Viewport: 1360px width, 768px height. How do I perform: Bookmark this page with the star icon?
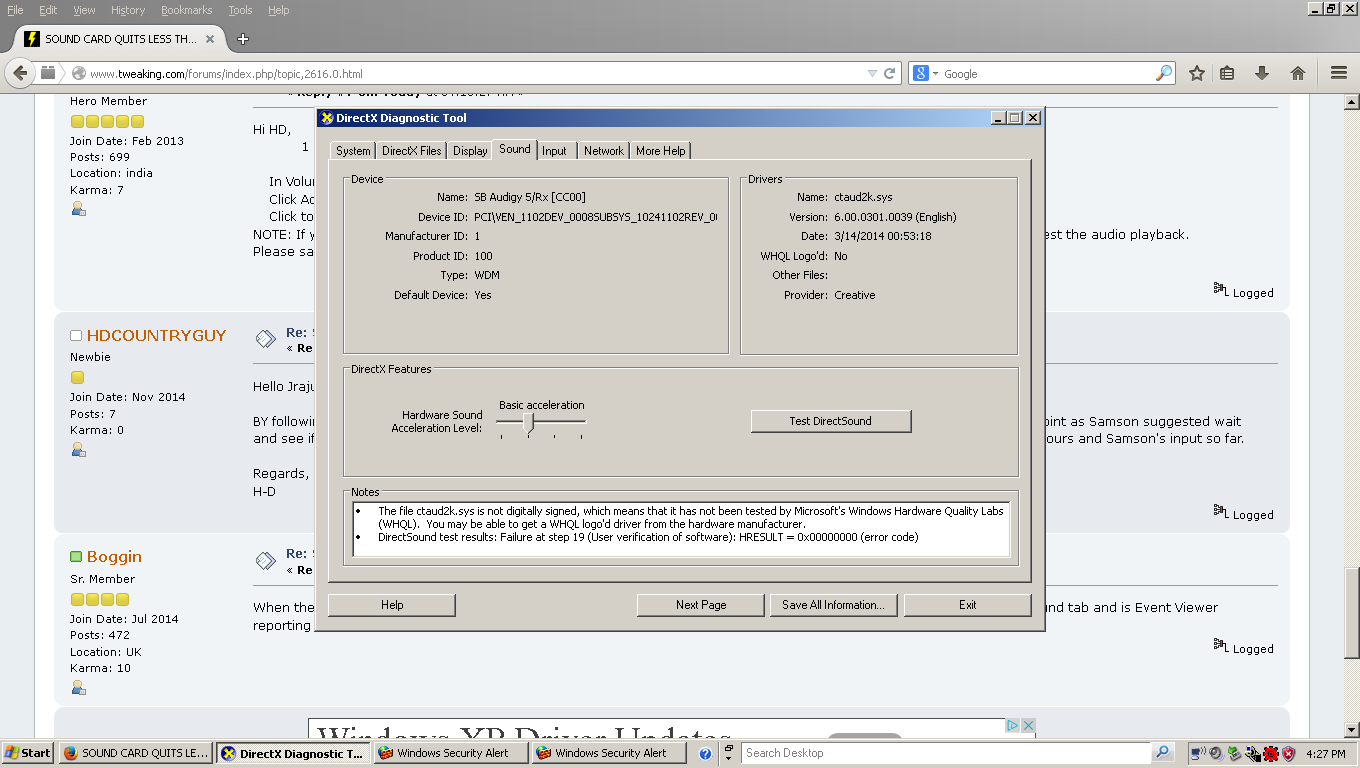[1196, 73]
